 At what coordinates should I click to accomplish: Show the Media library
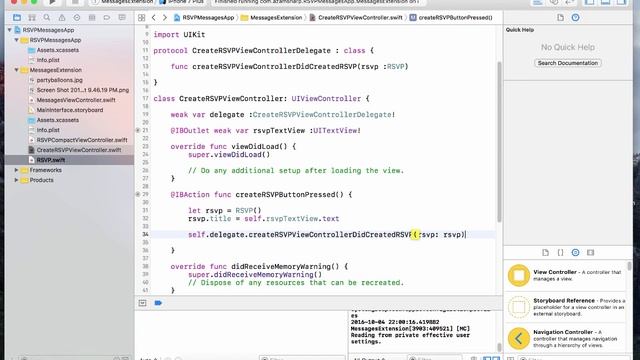coord(590,253)
